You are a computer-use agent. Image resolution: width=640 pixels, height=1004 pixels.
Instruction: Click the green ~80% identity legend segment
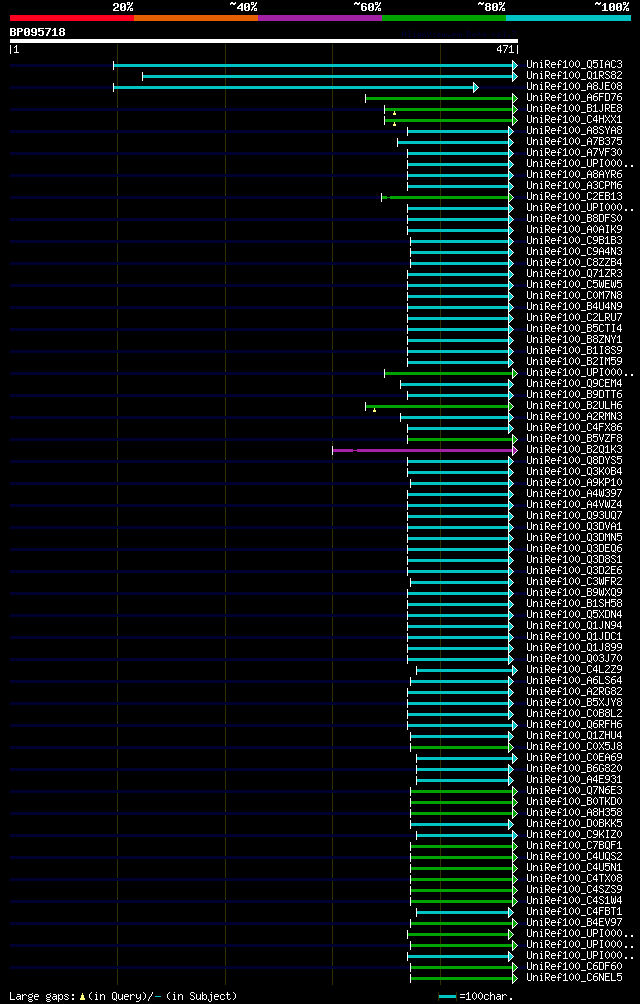pos(444,18)
